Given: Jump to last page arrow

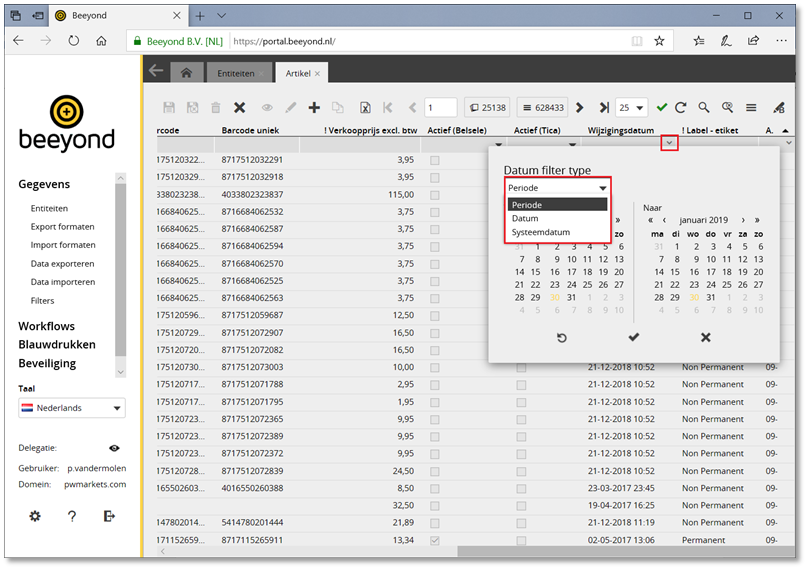Looking at the screenshot, I should click(x=604, y=108).
